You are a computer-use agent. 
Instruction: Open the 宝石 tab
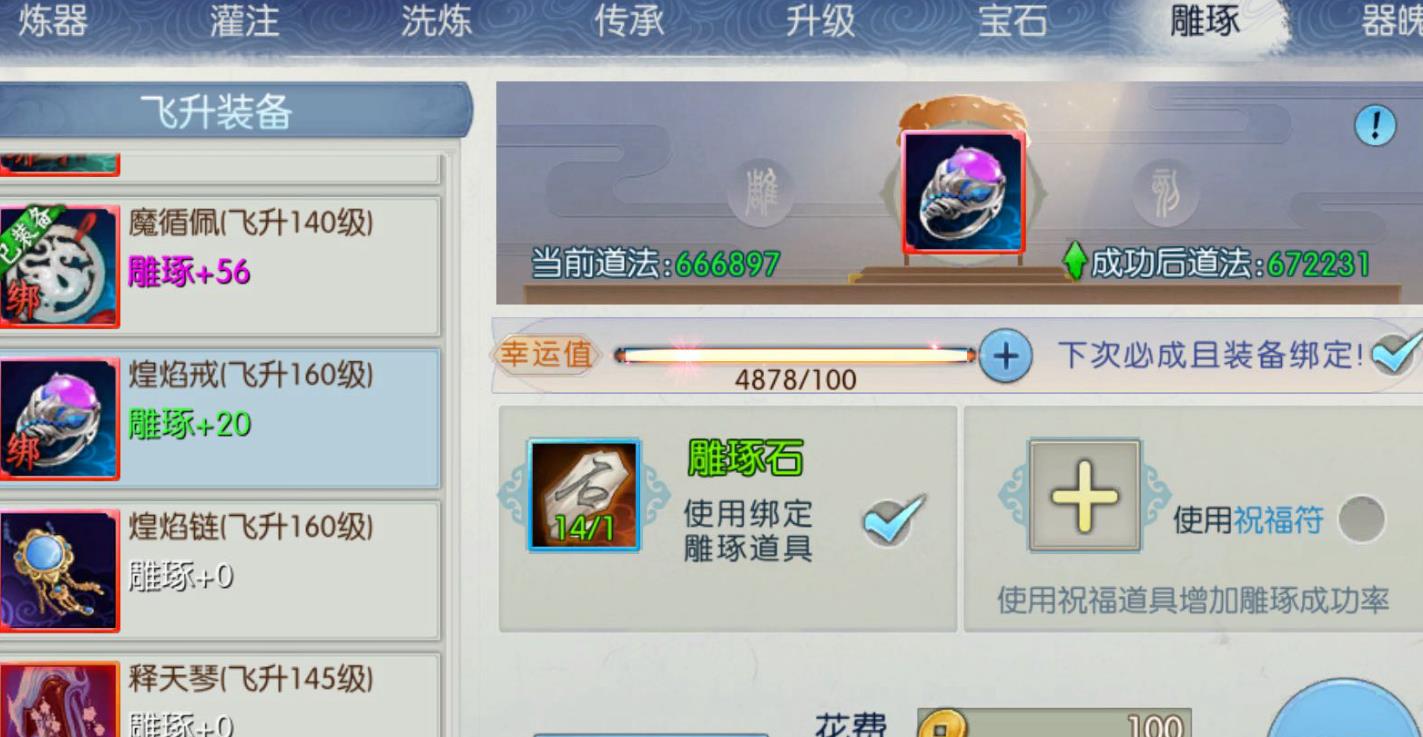(1012, 22)
